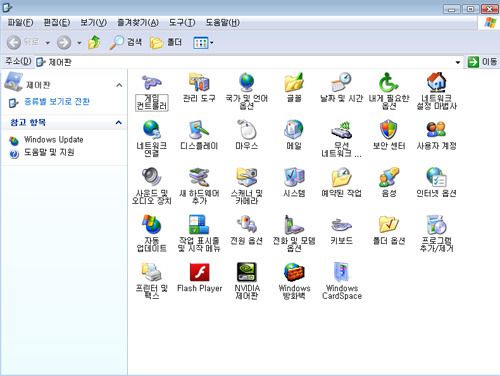This screenshot has height=376, width=500.
Task: Open the Windows 방화벽 icon
Action: (x=294, y=272)
